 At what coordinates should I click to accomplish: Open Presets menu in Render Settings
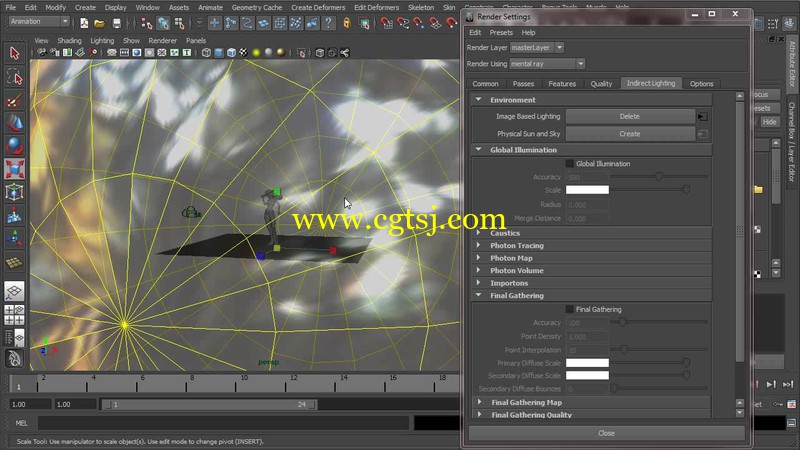coord(501,32)
